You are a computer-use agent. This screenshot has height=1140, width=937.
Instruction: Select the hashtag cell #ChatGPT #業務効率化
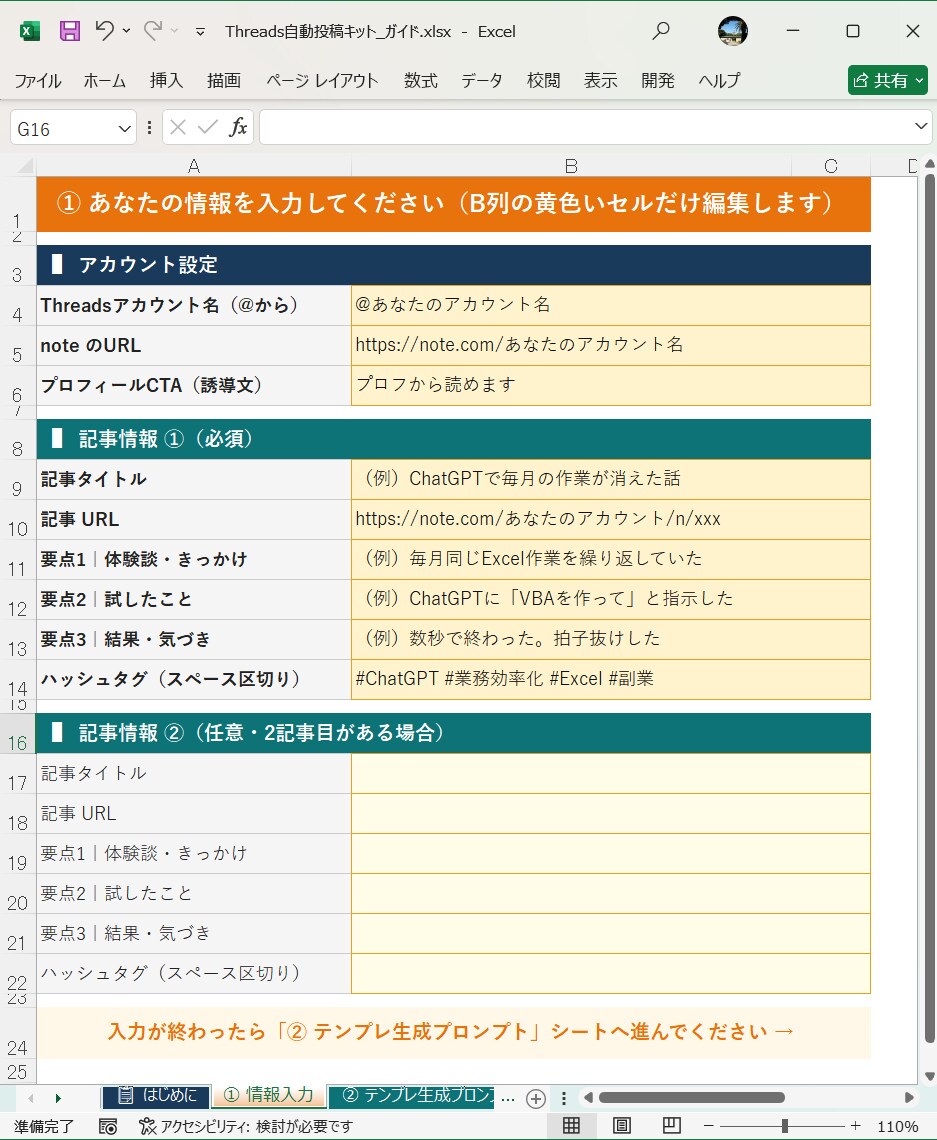[x=611, y=679]
